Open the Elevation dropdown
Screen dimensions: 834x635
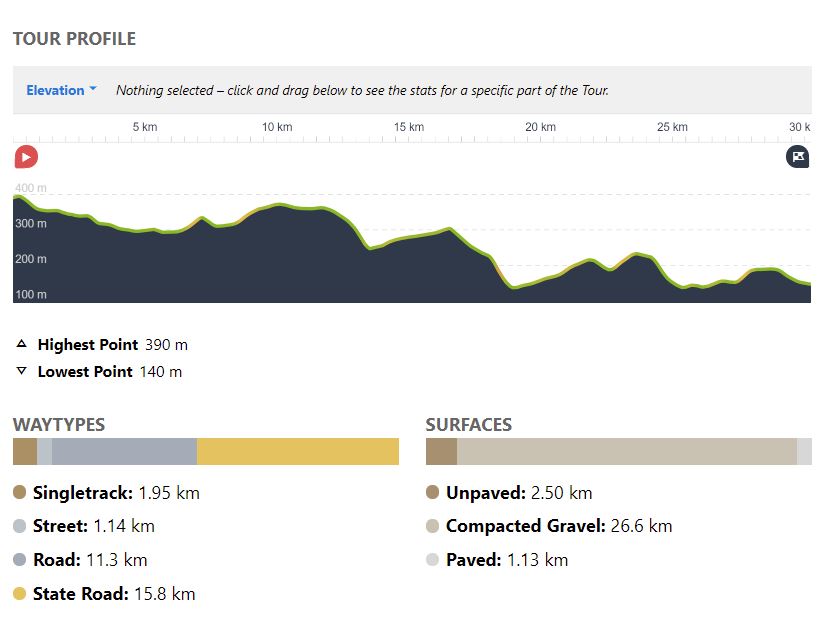point(62,90)
